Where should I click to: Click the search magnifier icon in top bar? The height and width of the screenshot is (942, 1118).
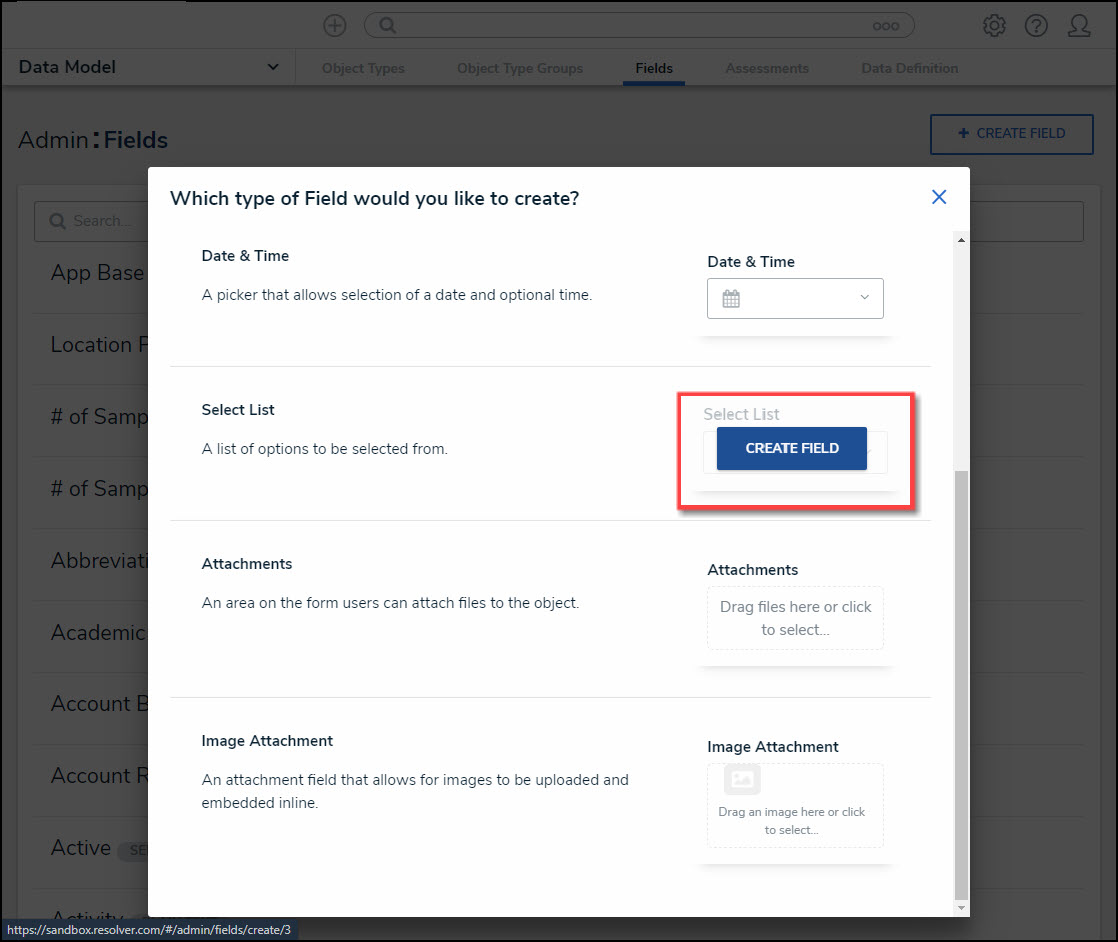tap(387, 26)
